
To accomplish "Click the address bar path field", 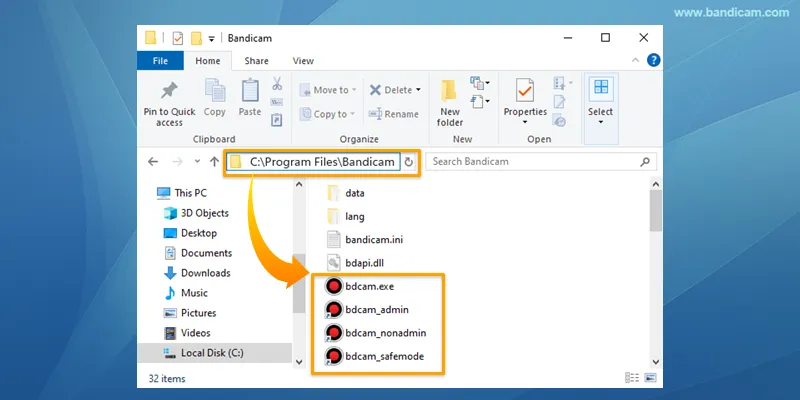I will pyautogui.click(x=314, y=162).
